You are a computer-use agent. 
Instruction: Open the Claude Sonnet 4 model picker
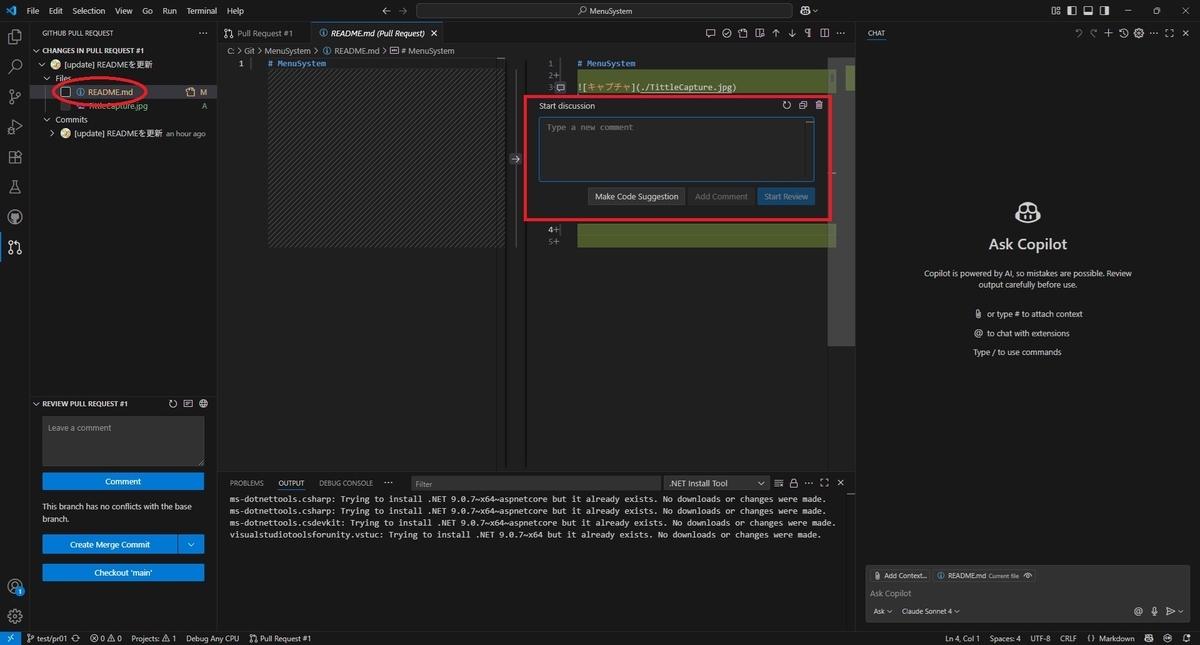pyautogui.click(x=930, y=611)
